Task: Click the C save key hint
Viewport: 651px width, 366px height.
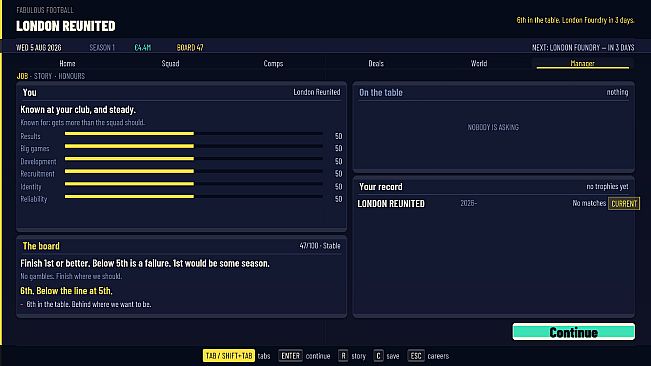Action: 386,356
